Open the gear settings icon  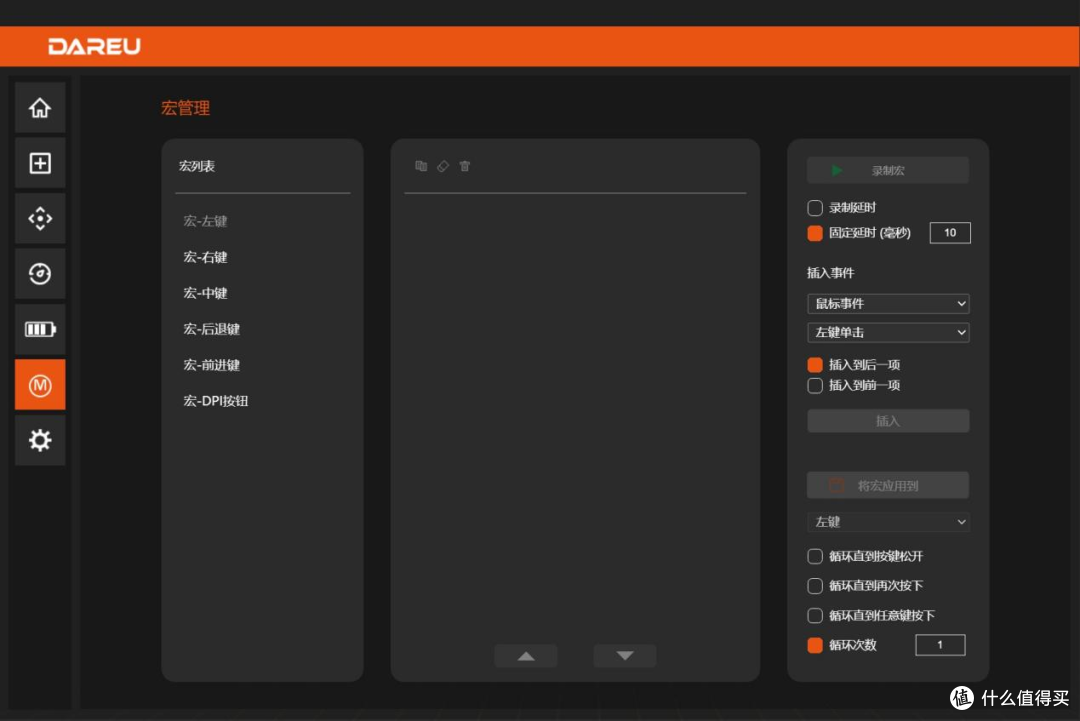click(x=40, y=440)
